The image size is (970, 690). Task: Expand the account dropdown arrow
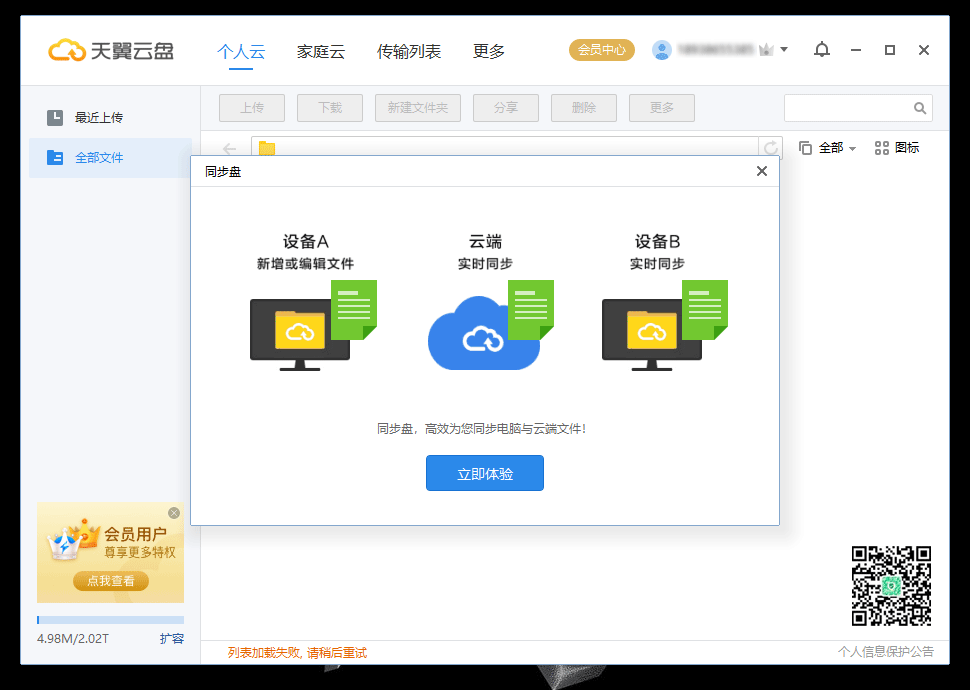click(x=782, y=49)
